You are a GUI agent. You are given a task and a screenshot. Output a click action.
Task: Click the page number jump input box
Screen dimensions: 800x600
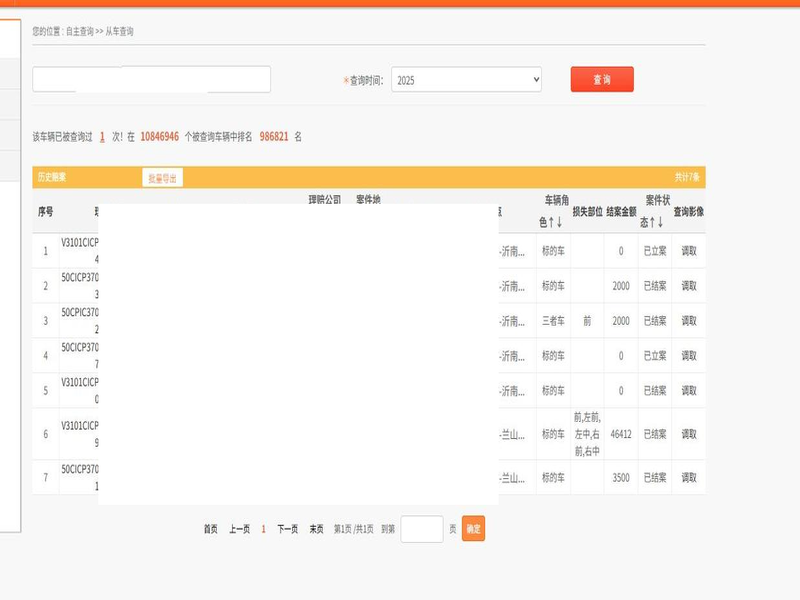[x=421, y=529]
